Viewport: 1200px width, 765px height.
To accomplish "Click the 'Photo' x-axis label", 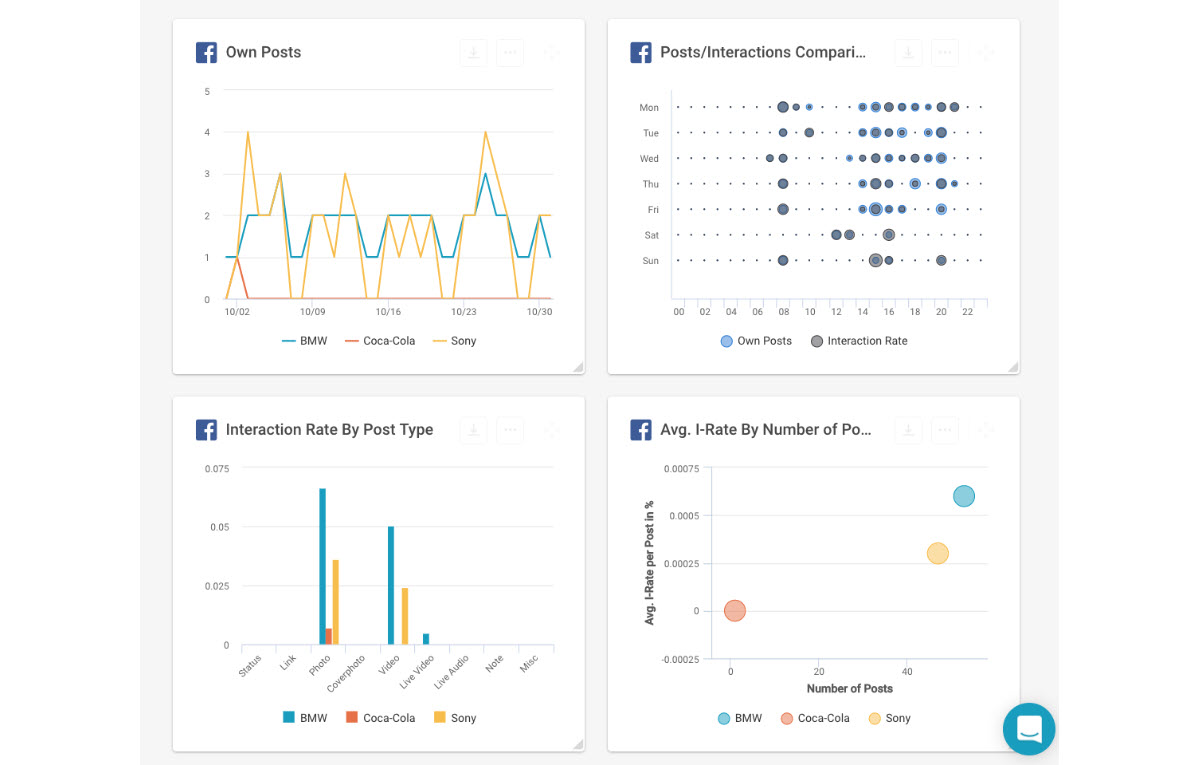I will point(320,665).
